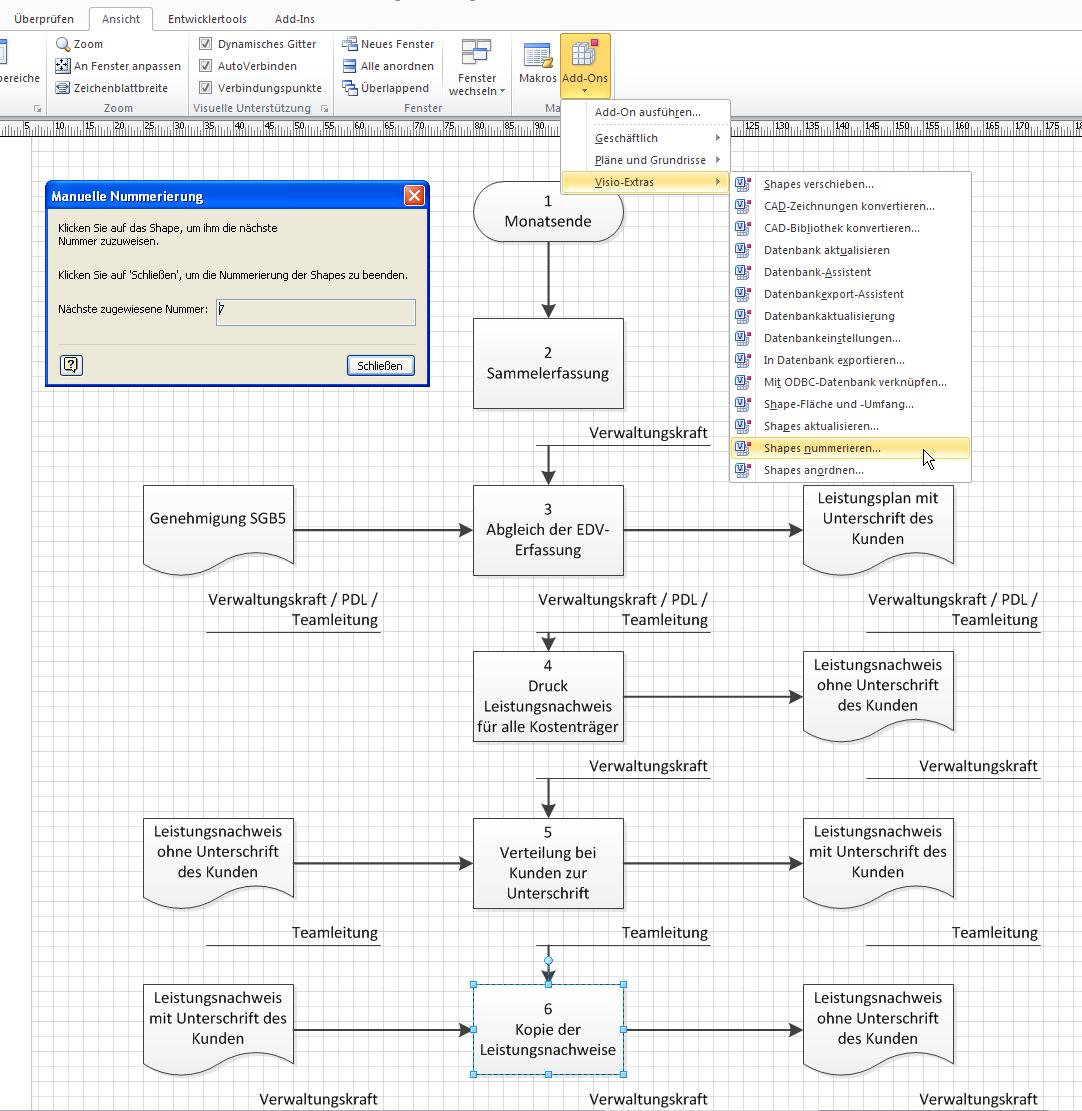Image resolution: width=1082 pixels, height=1111 pixels.
Task: Toggle Dynamisches Gitter checkbox
Action: coord(205,44)
